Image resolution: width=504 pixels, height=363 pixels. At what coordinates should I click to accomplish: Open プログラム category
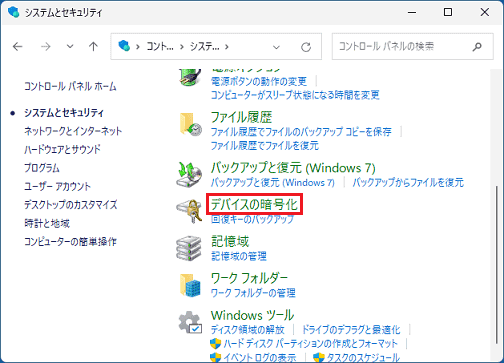click(x=42, y=168)
